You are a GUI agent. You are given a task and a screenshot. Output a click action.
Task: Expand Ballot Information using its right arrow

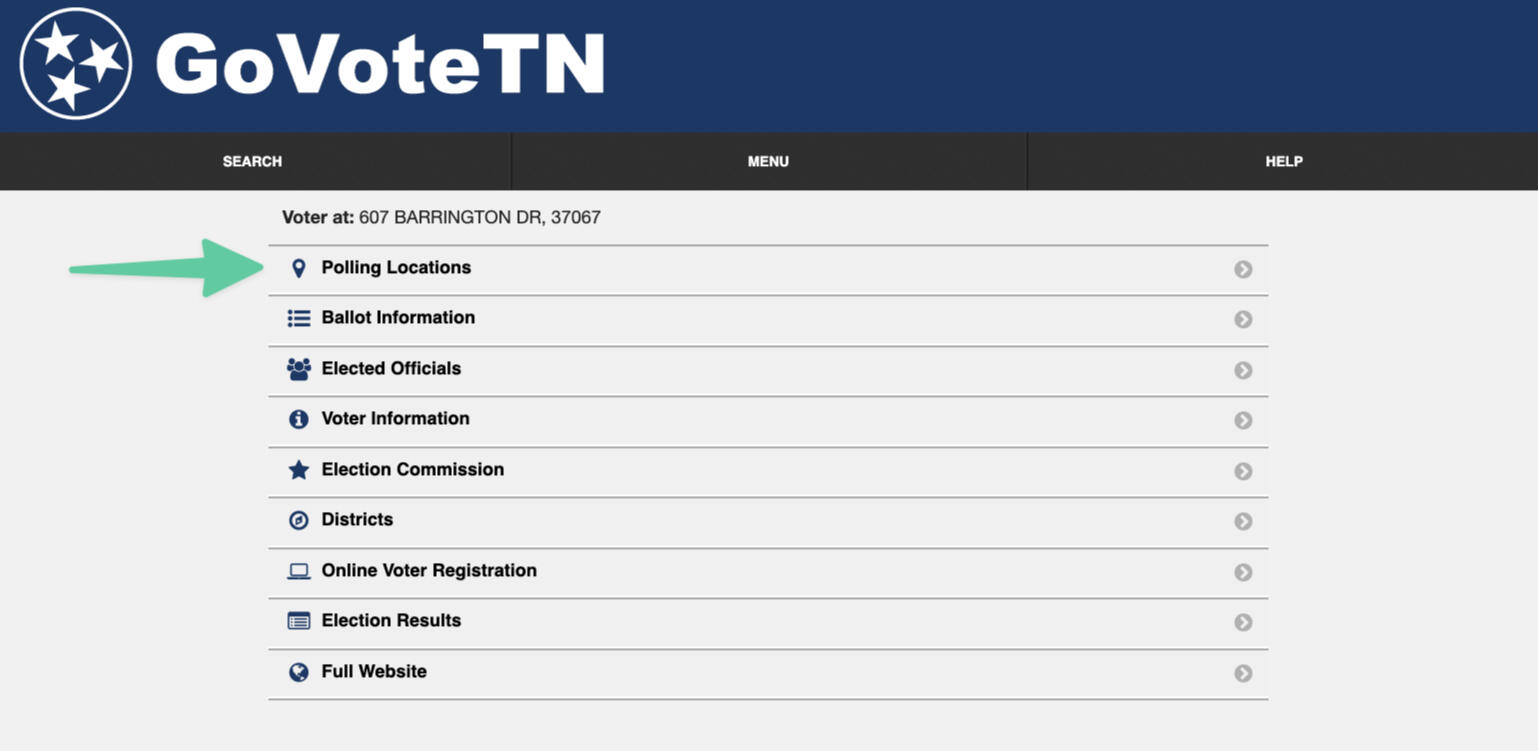1243,319
